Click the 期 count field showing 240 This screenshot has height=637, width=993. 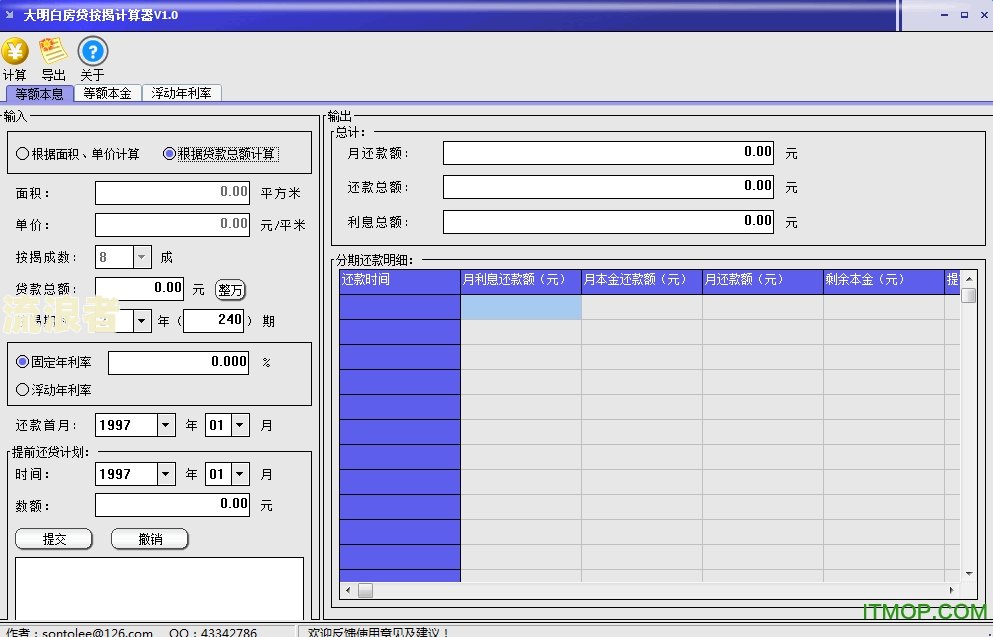tap(213, 320)
